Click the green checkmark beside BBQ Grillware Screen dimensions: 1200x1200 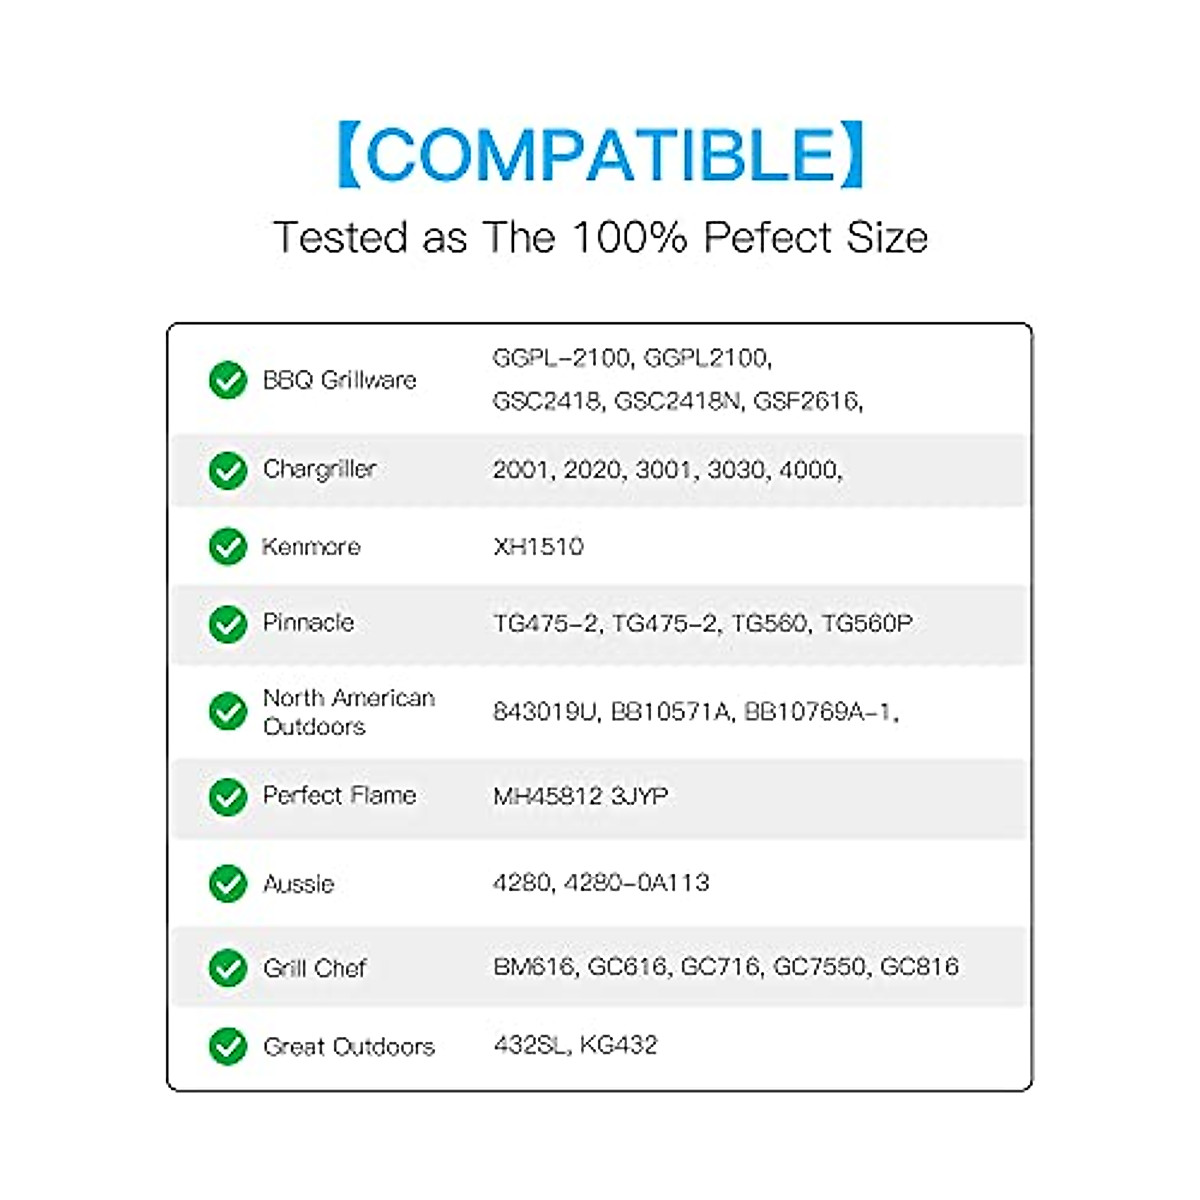pos(228,380)
